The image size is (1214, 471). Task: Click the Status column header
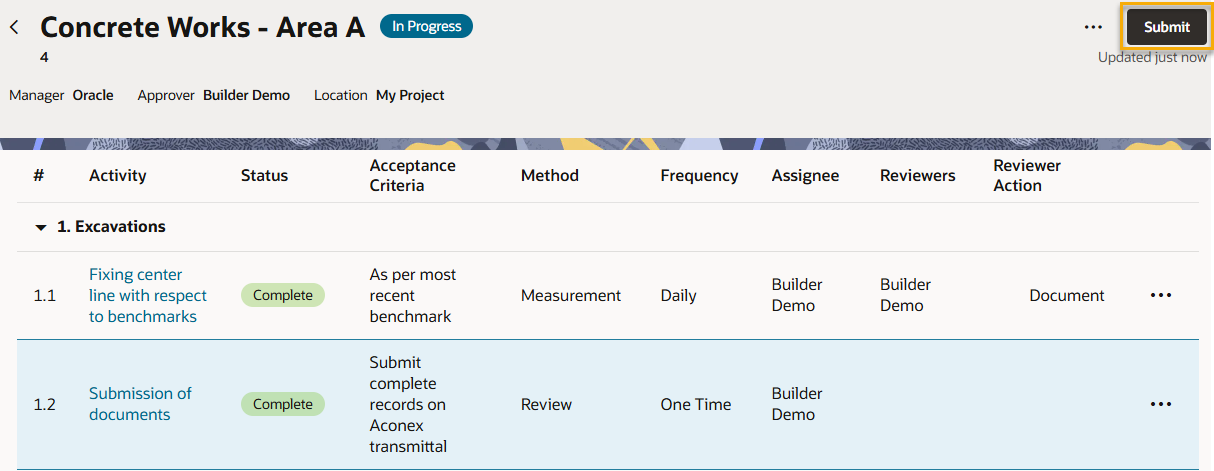coord(264,176)
